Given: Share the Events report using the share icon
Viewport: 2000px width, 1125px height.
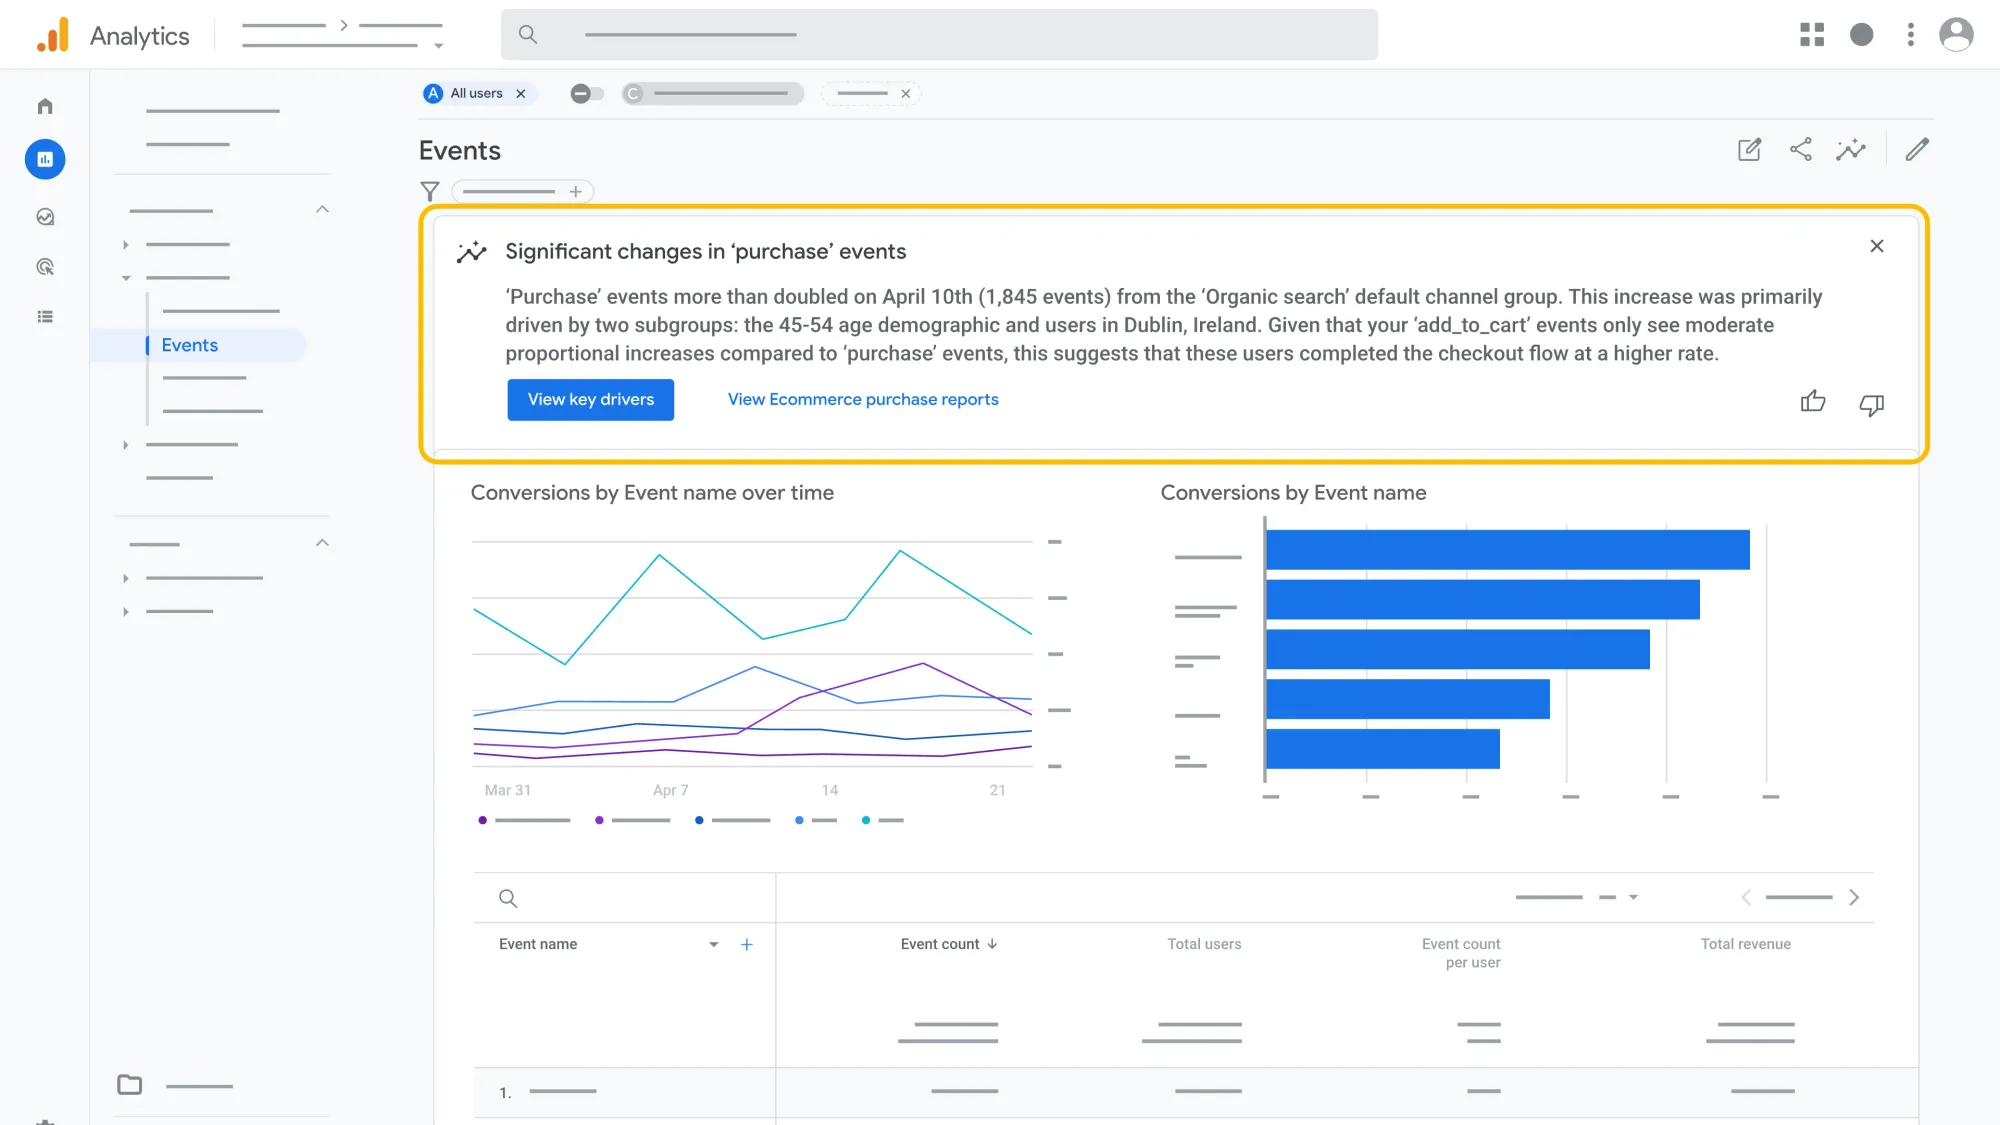Looking at the screenshot, I should (1801, 149).
